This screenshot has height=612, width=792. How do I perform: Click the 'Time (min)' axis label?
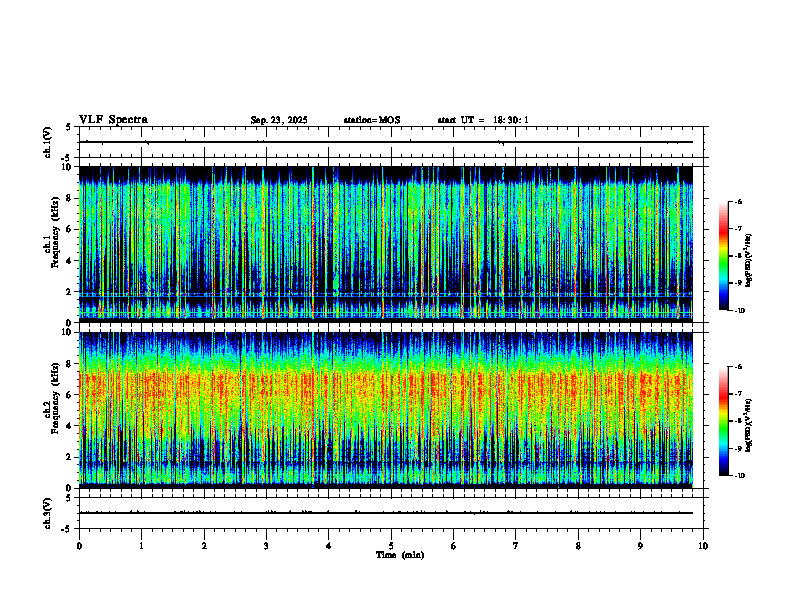pyautogui.click(x=400, y=555)
